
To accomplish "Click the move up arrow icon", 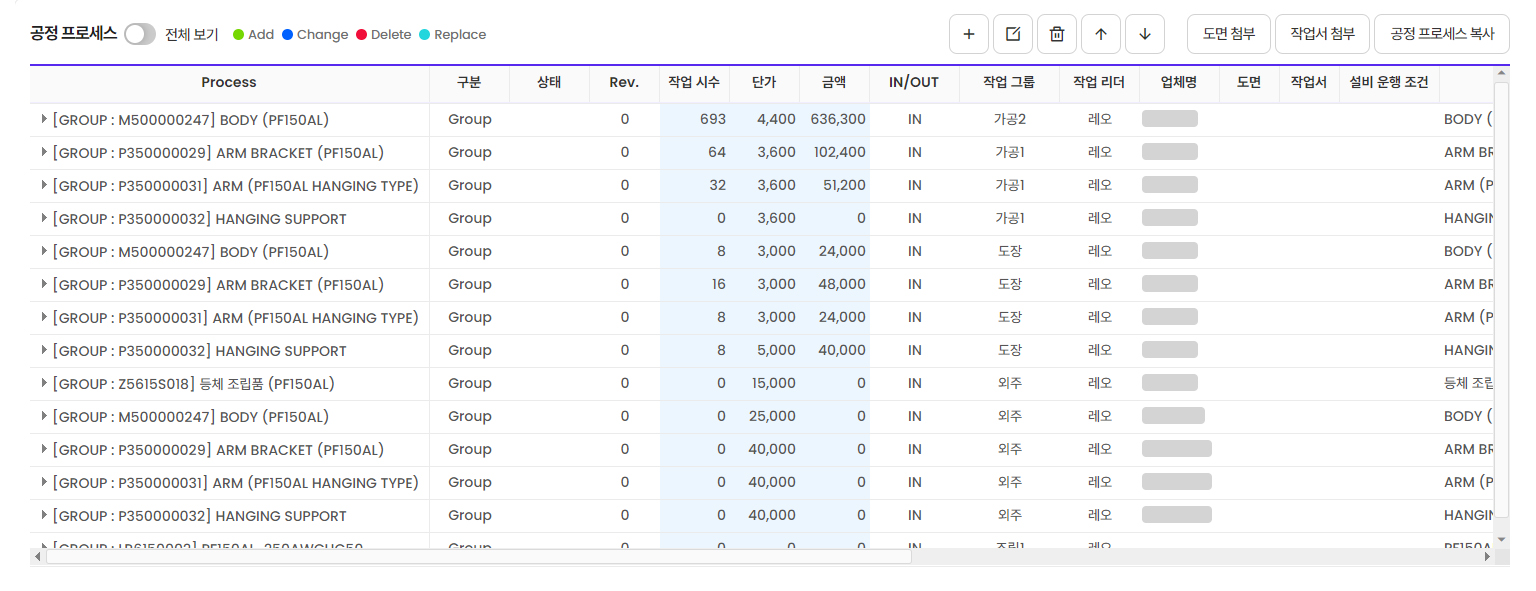I will coord(1100,34).
